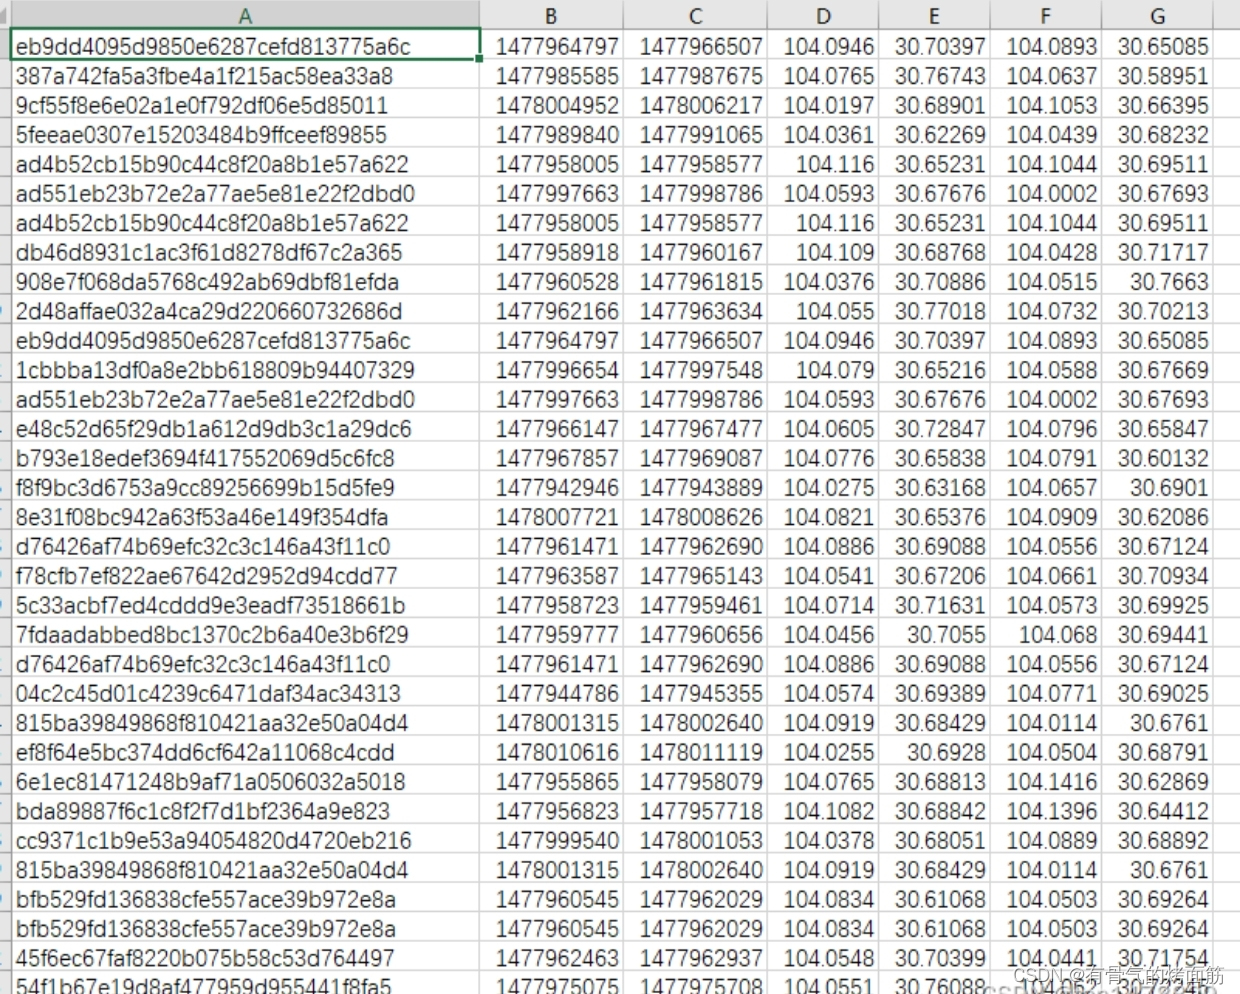
Task: Select hash cell starting with db46d8931c
Action: tap(245, 252)
